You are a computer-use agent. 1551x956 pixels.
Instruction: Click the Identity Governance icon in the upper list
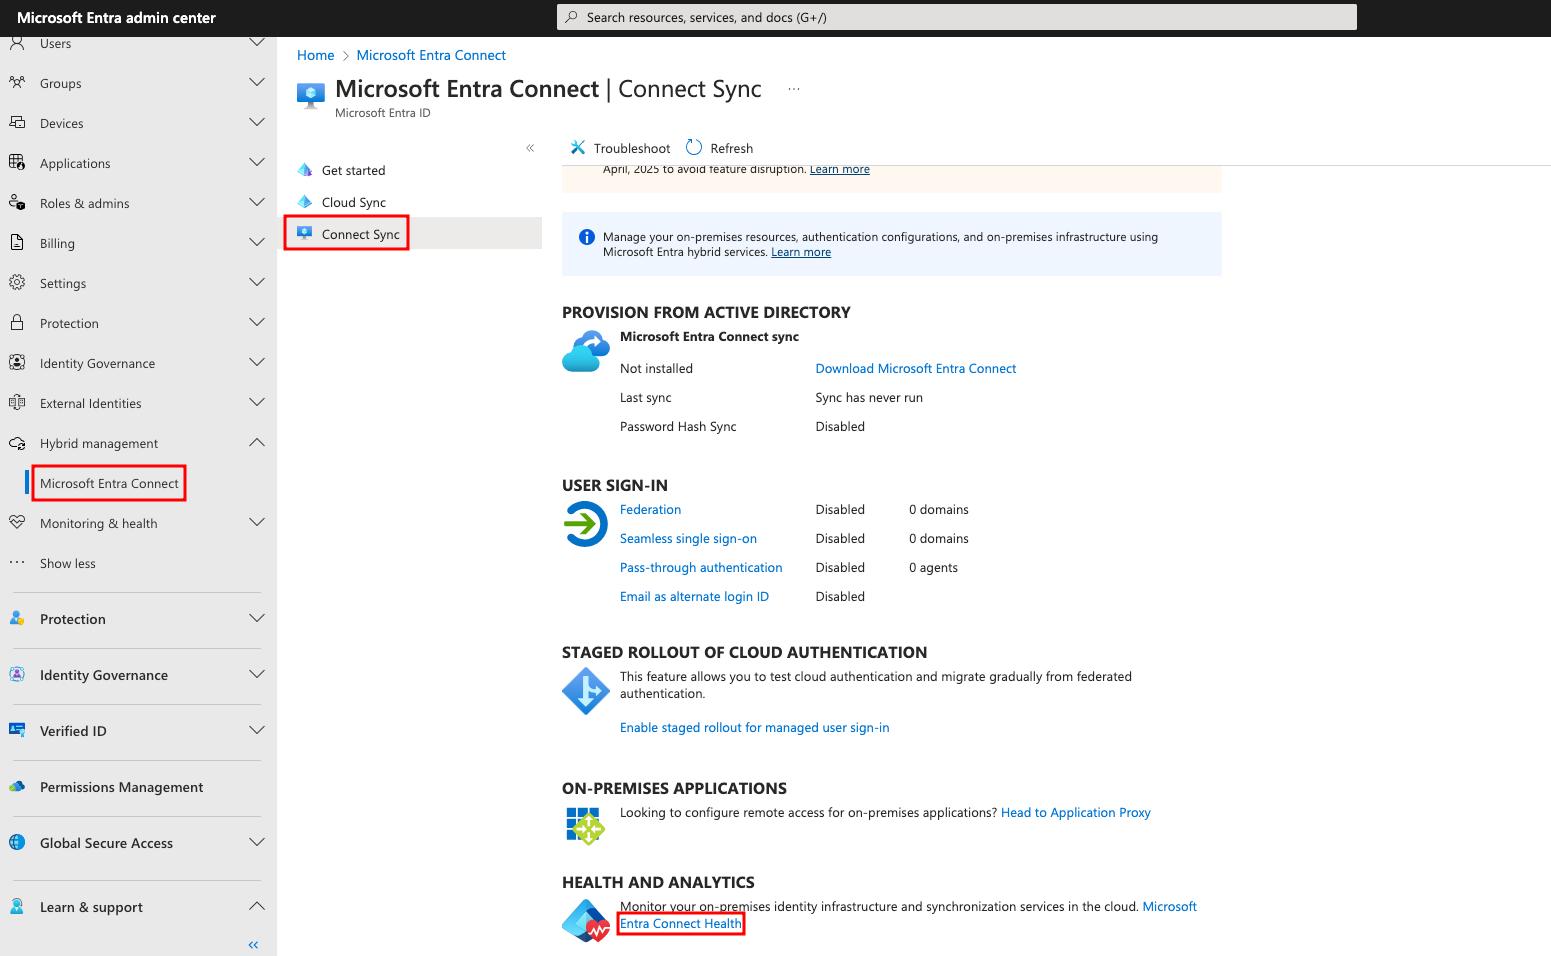(17, 363)
